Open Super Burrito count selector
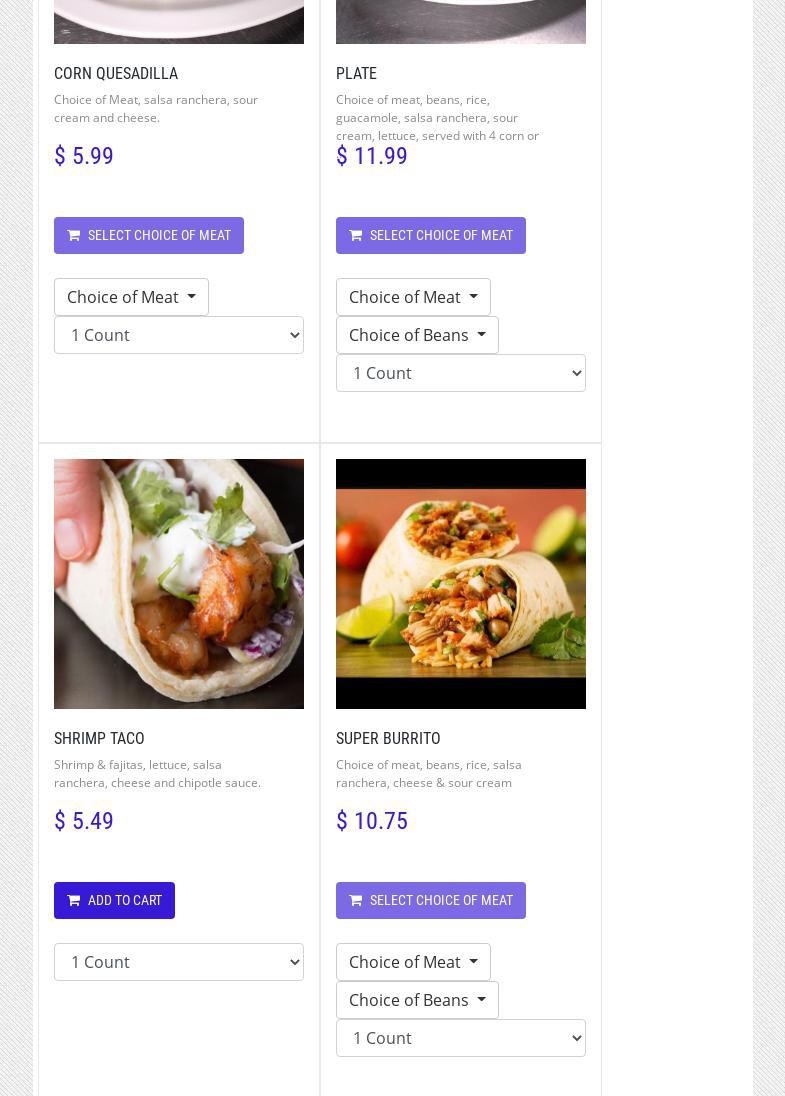 pyautogui.click(x=461, y=1038)
